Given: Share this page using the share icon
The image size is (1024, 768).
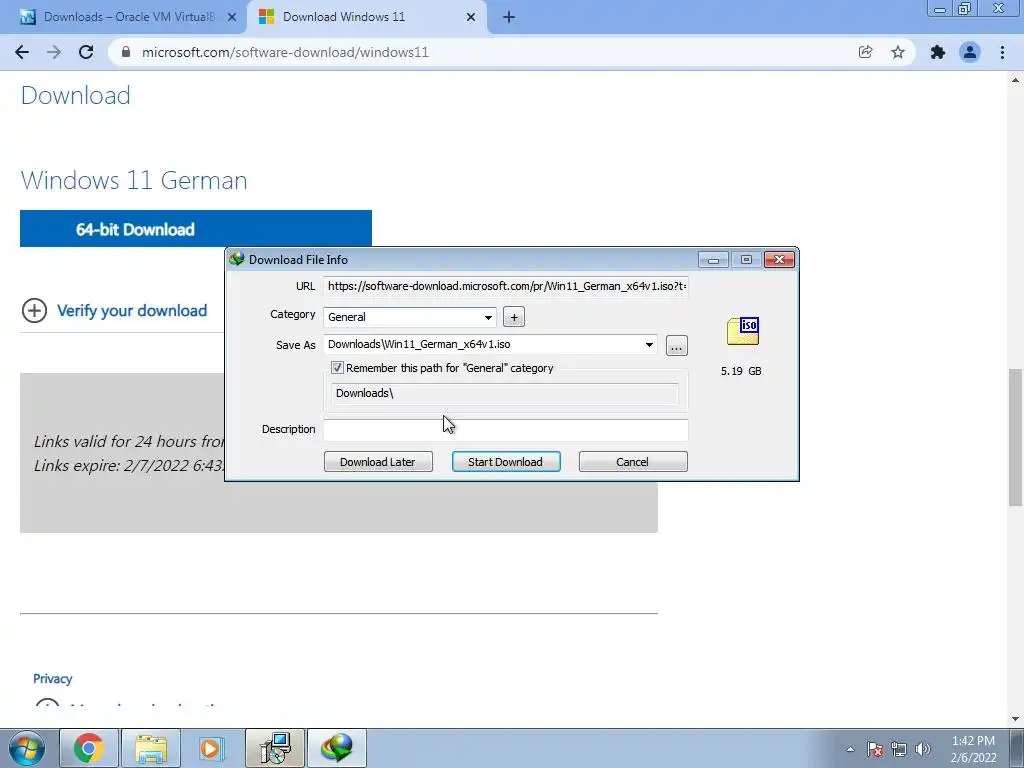Looking at the screenshot, I should 865,52.
